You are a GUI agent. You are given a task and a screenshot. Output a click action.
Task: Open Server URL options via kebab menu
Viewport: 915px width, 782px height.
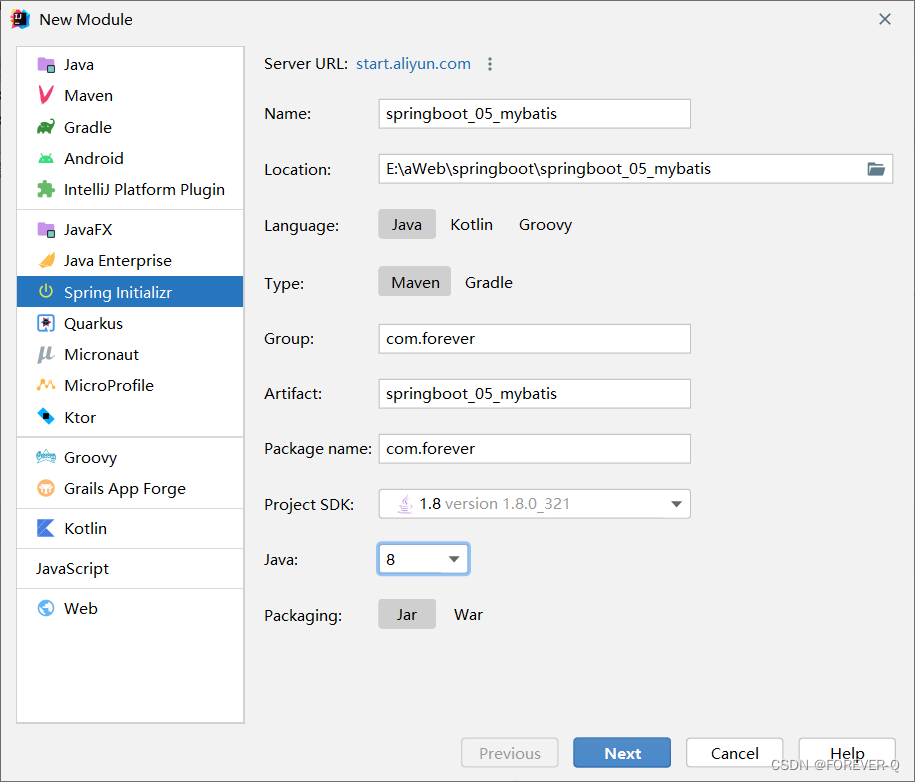click(x=490, y=63)
